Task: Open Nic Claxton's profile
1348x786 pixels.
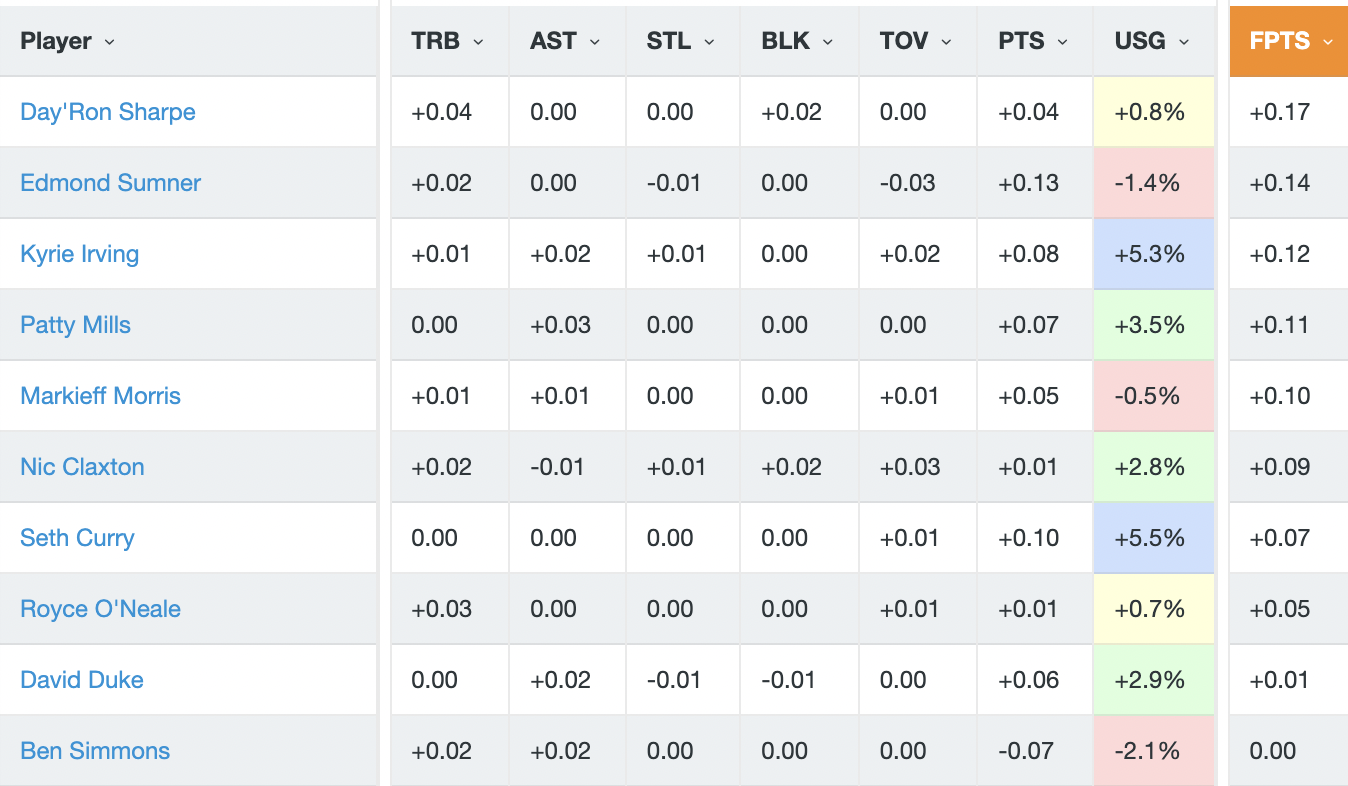Action: coord(81,466)
